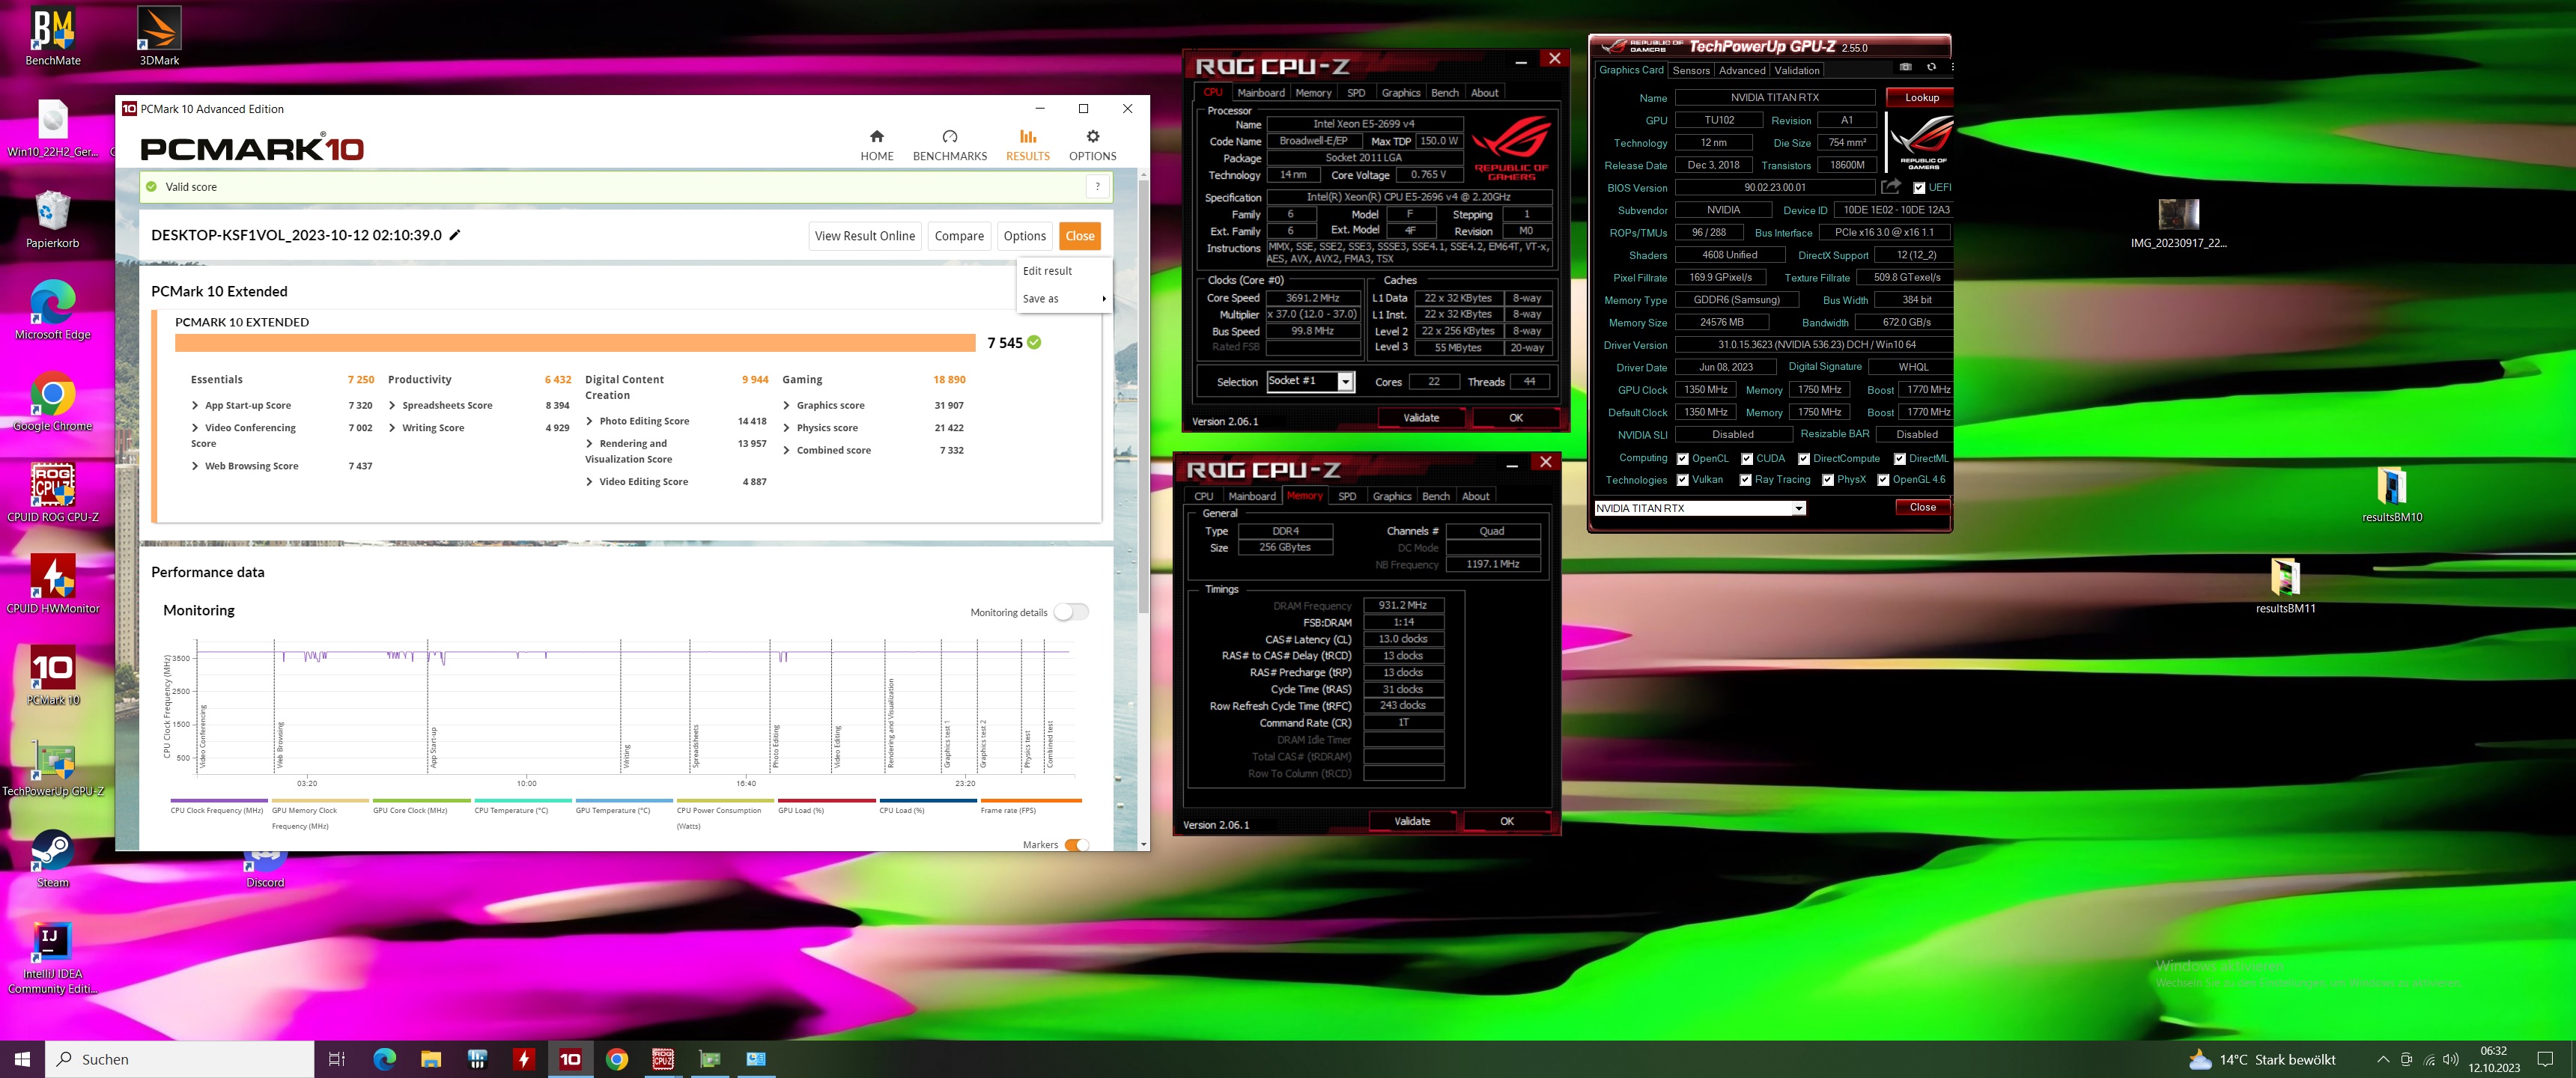Viewport: 2576px width, 1078px height.
Task: Choose Edit result from Options menu
Action: (x=1064, y=271)
